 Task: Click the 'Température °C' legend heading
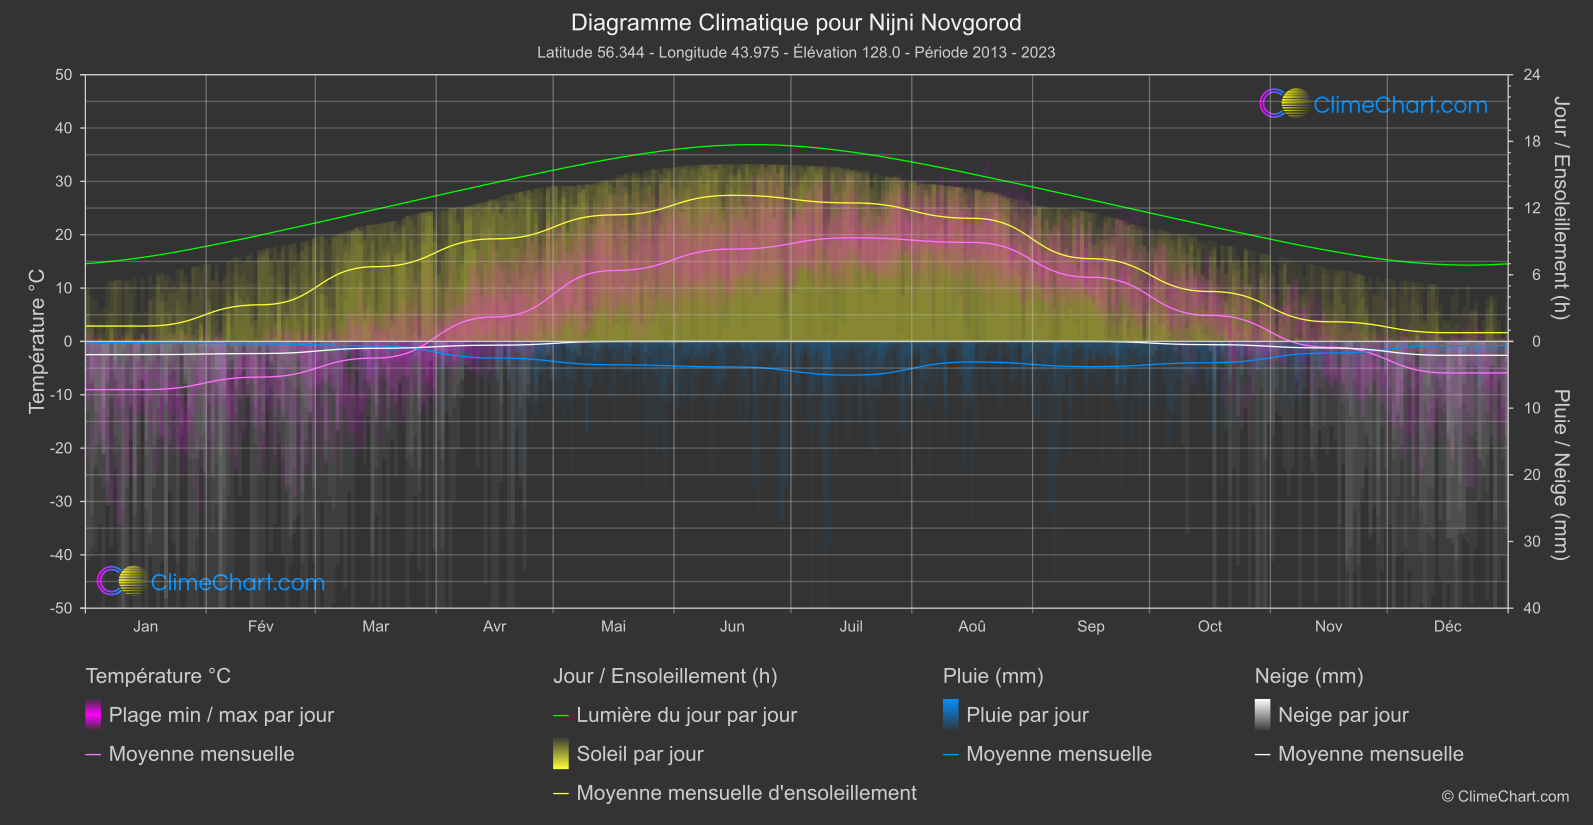tap(158, 676)
